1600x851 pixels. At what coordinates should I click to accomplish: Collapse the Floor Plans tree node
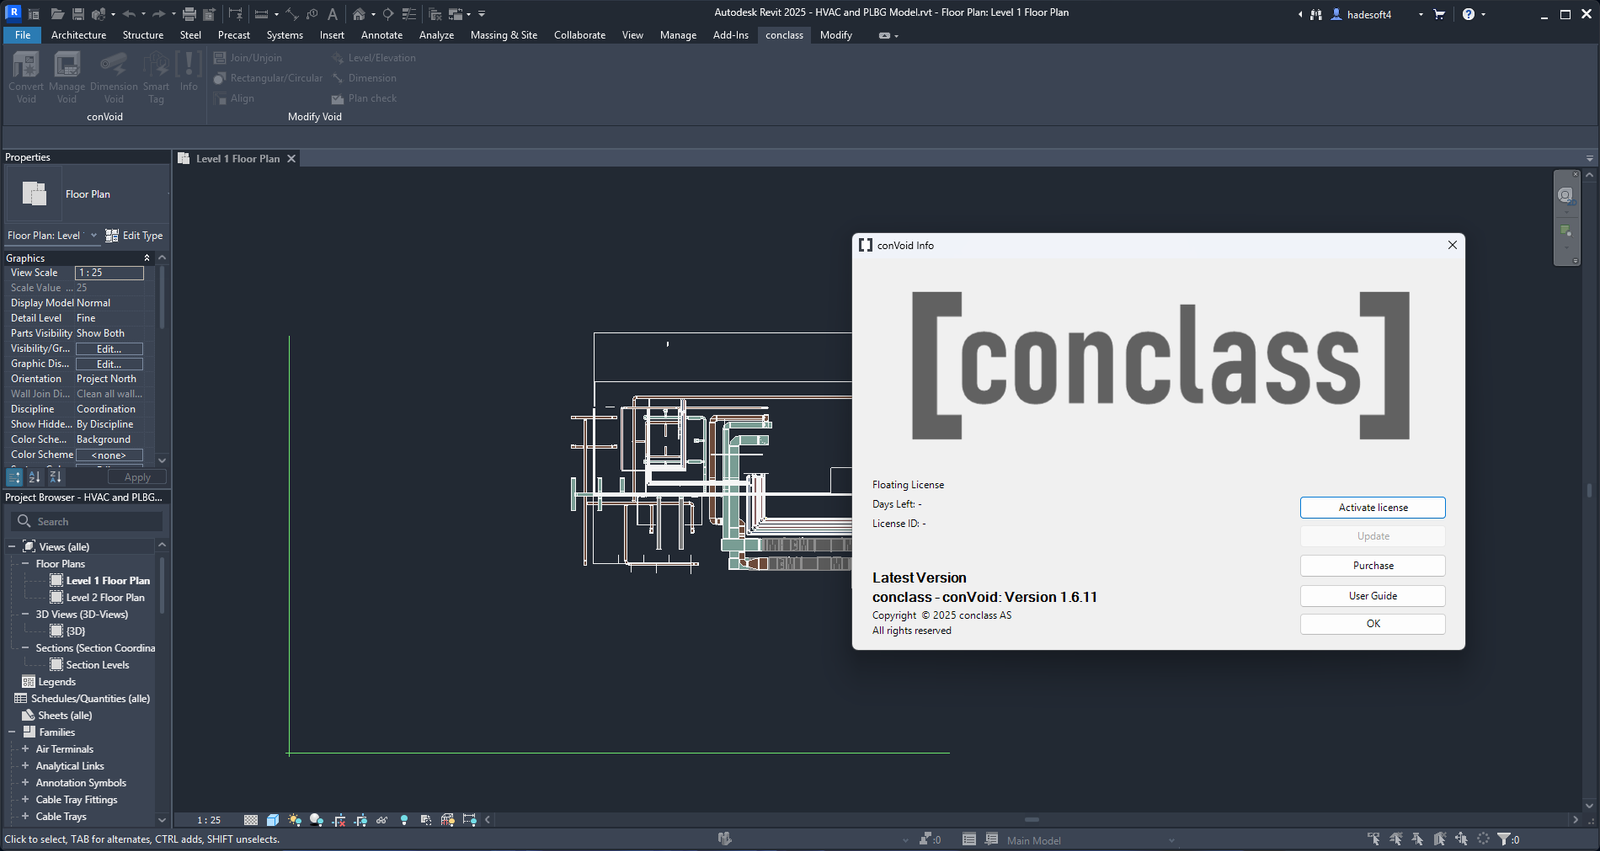pyautogui.click(x=25, y=564)
